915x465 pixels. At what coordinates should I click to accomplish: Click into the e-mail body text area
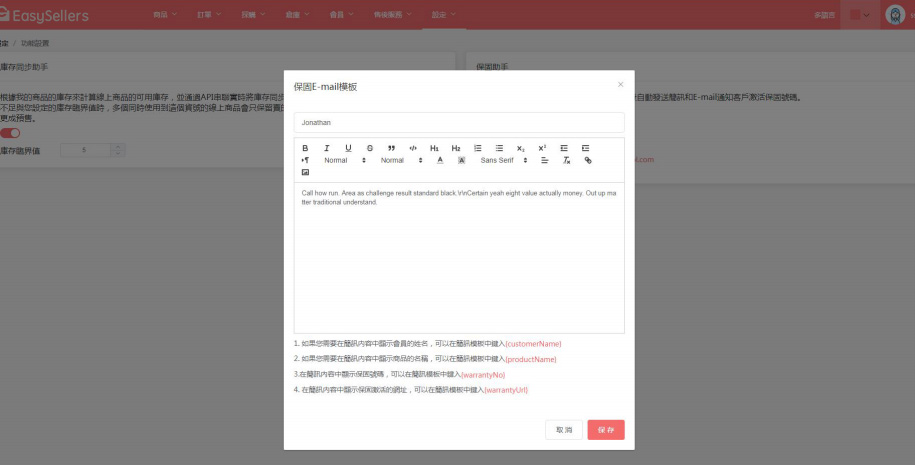459,258
